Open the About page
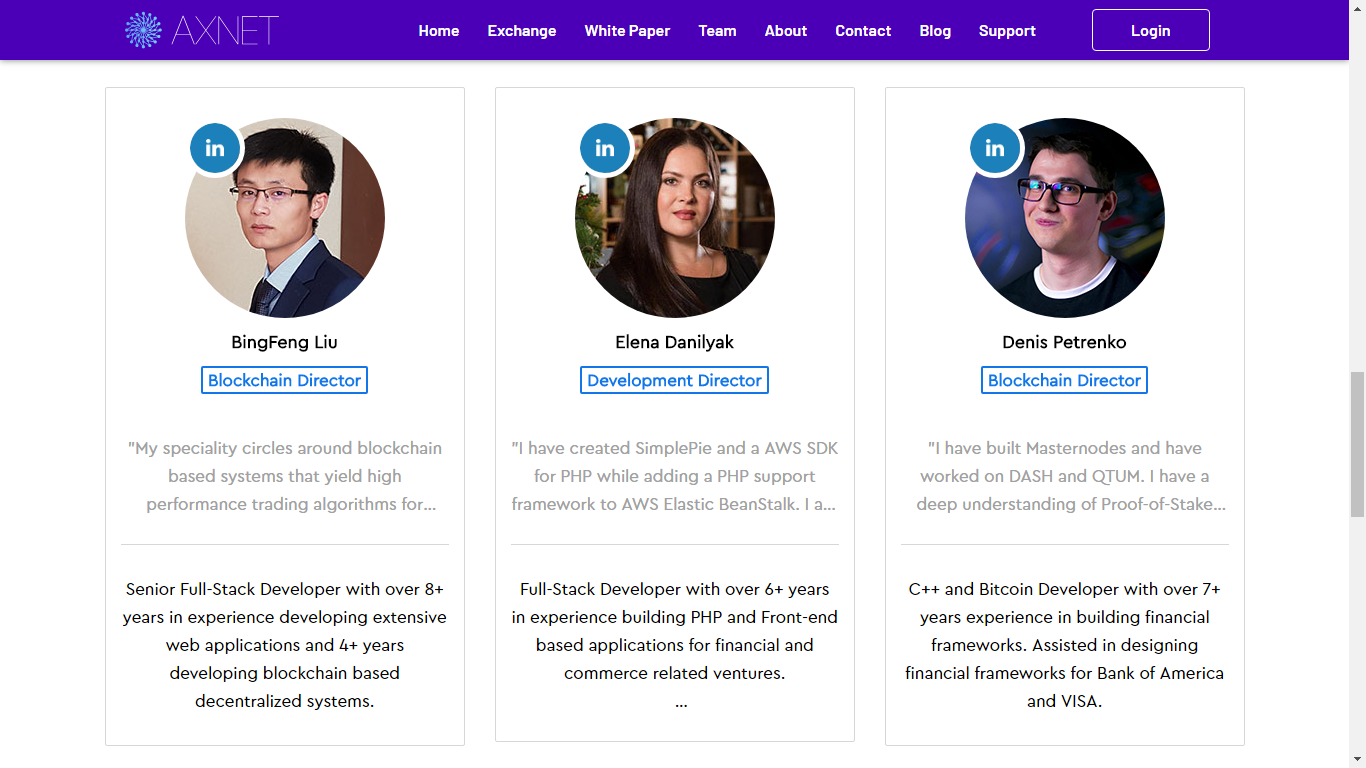 coord(786,31)
